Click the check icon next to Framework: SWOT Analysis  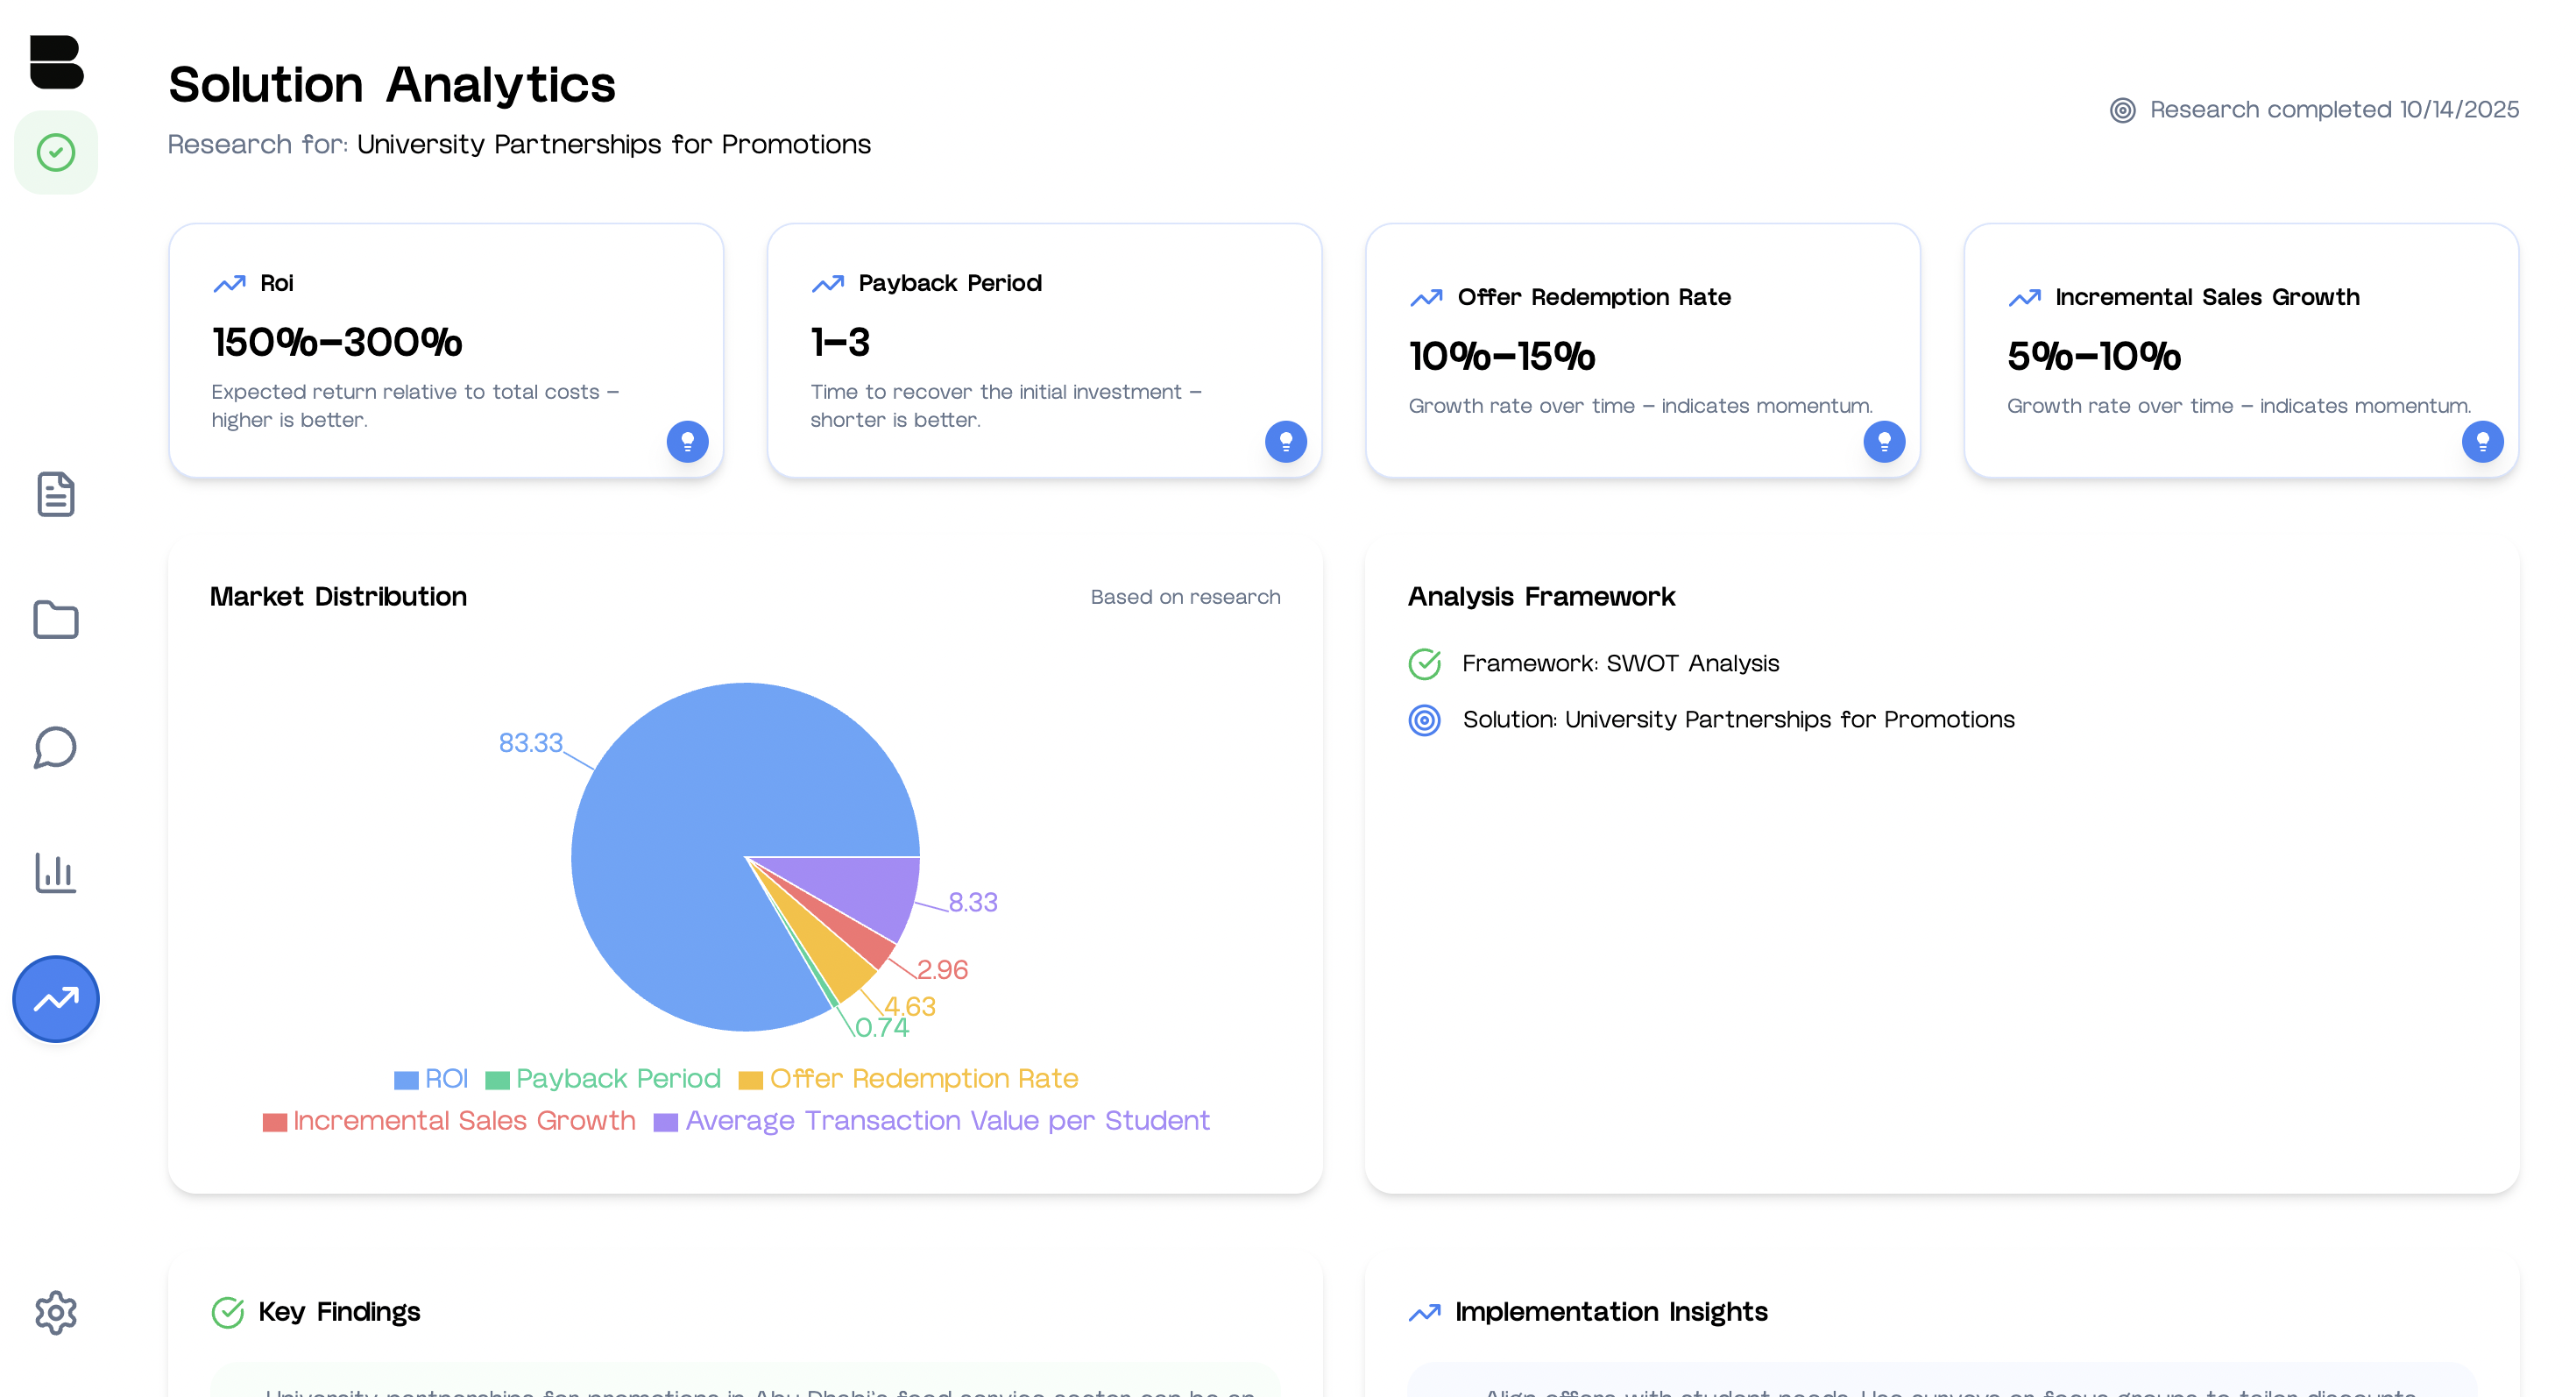coord(1425,664)
